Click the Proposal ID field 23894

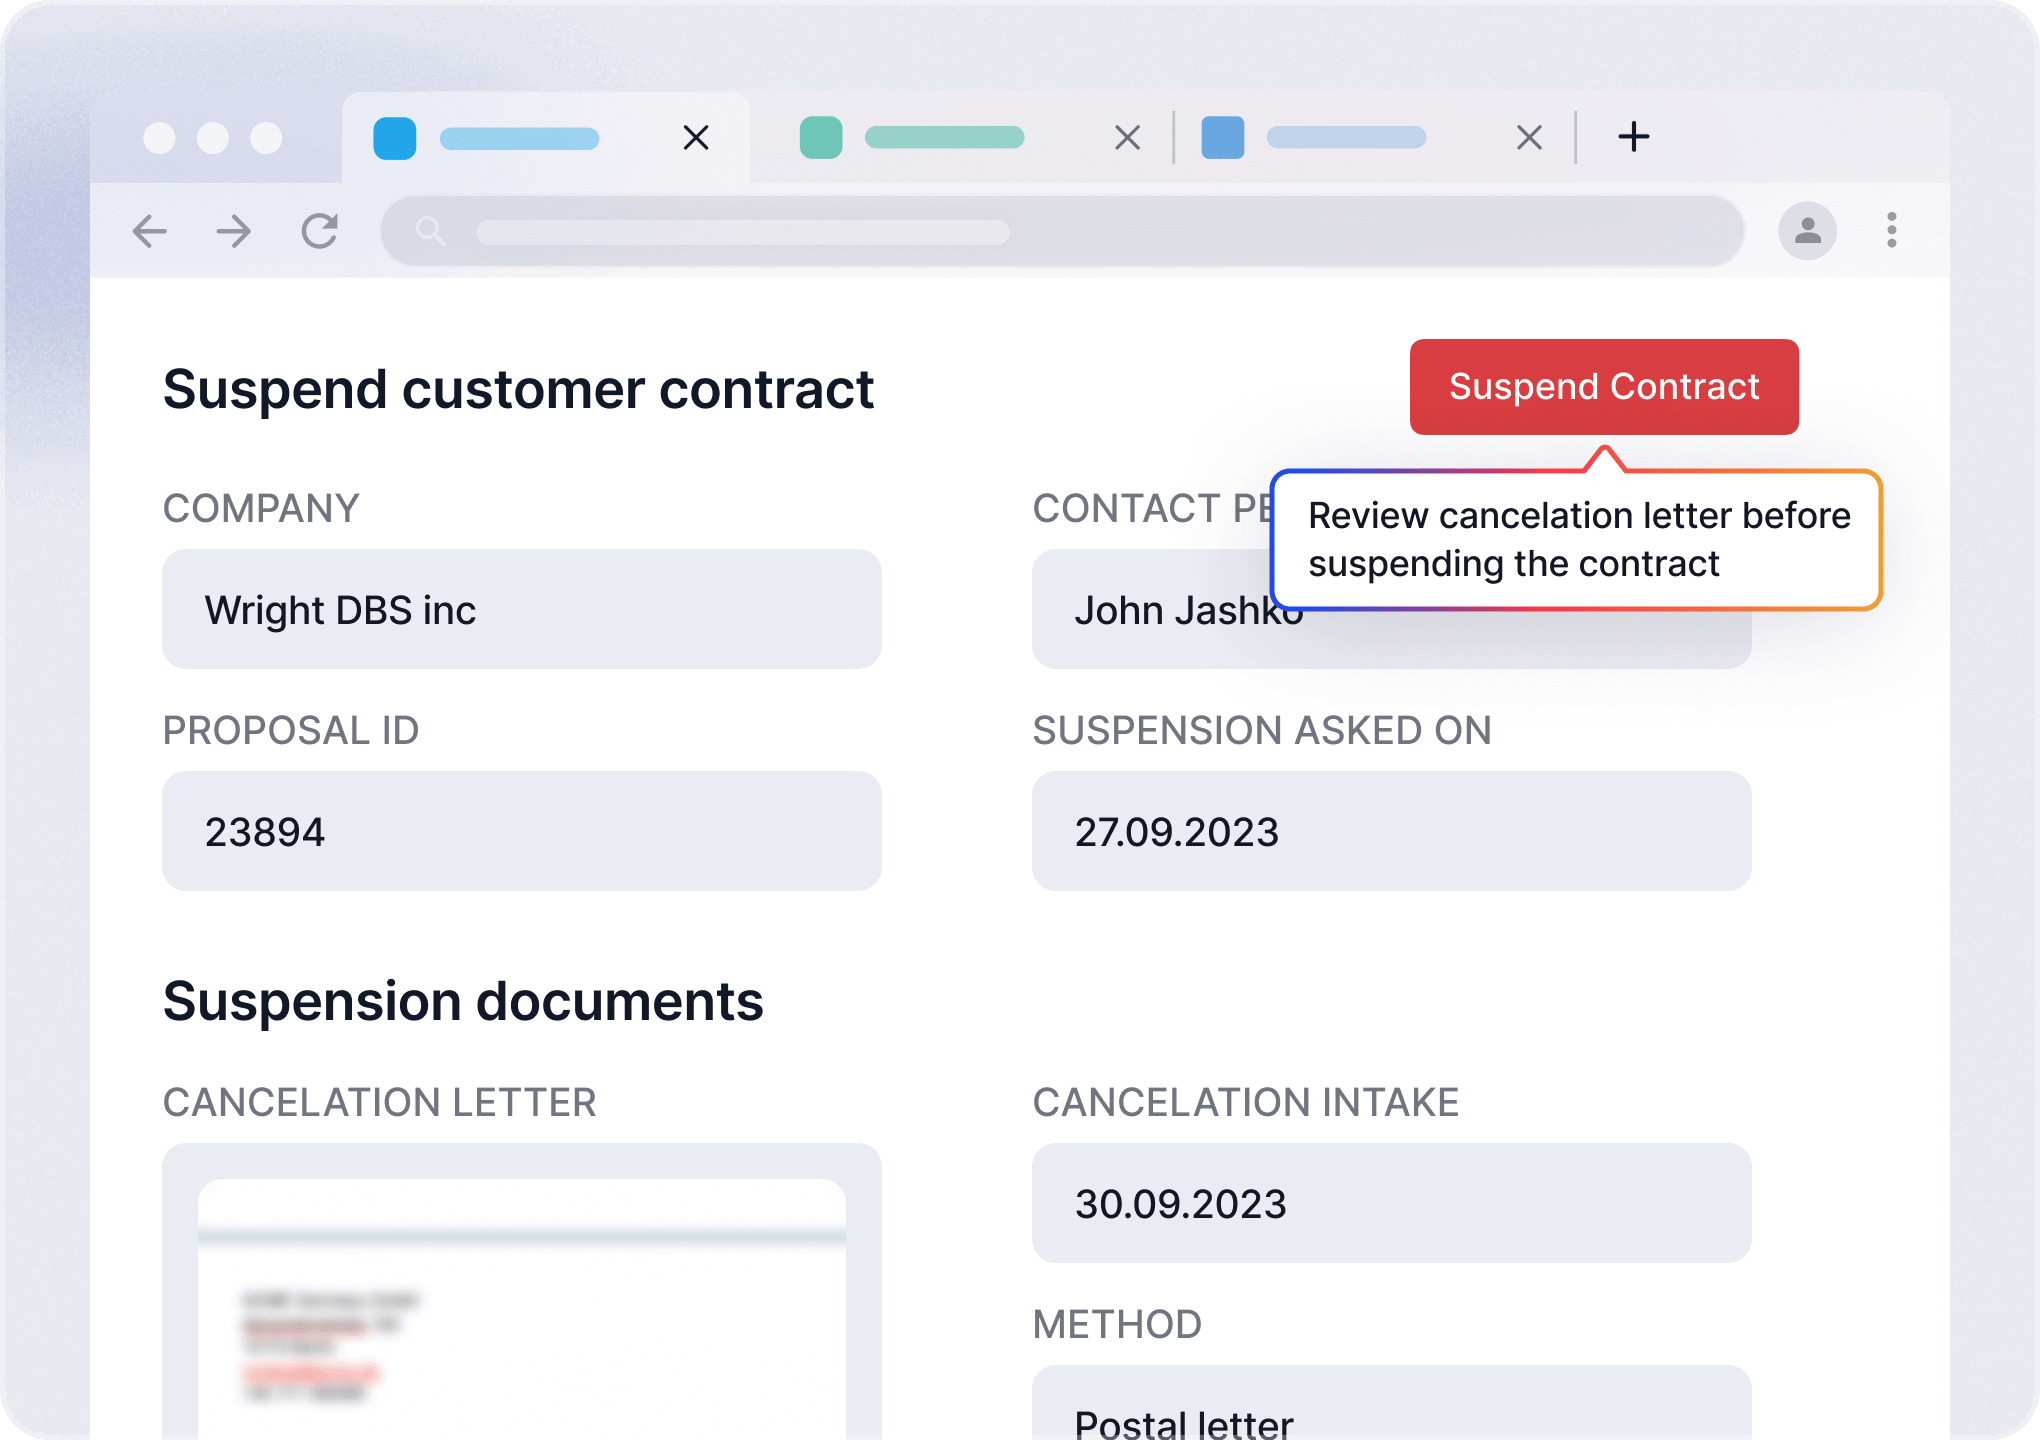click(x=521, y=831)
